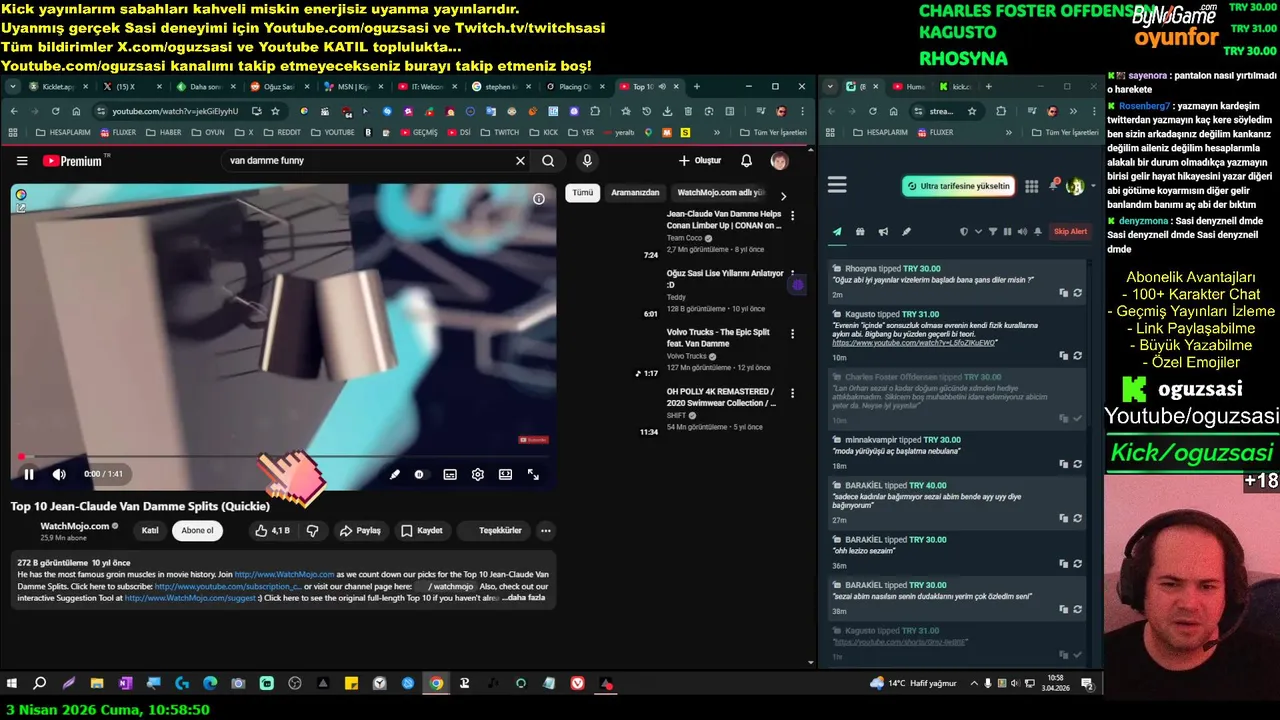Mute the YouTube player volume
This screenshot has width=1280, height=720.
pyautogui.click(x=59, y=474)
